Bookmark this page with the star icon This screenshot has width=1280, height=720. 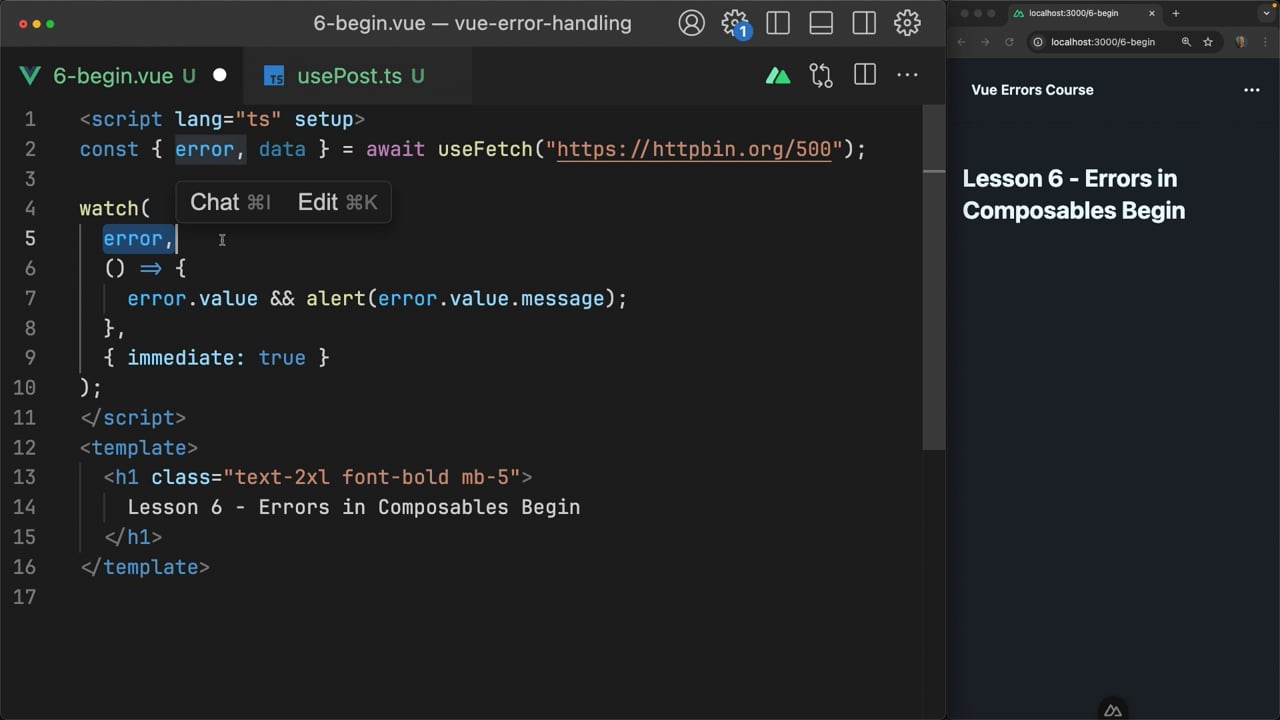coord(1208,42)
